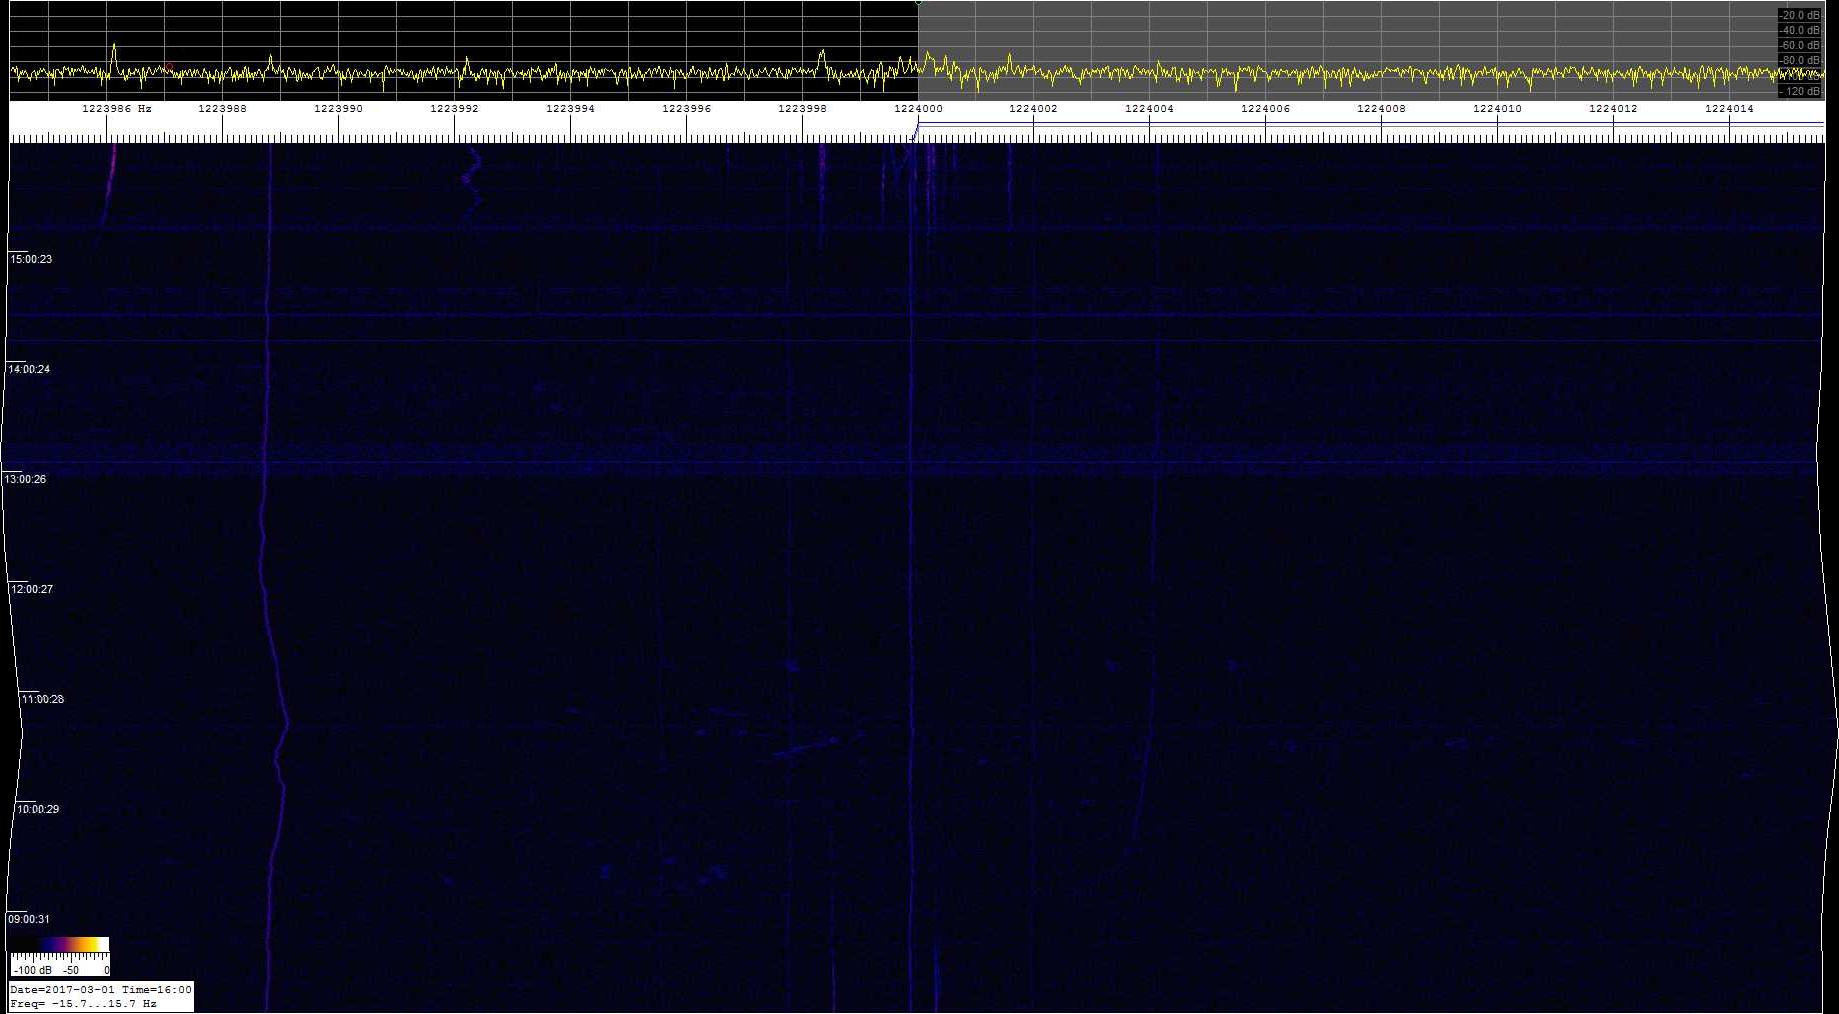Select the 14:00:24 waterfall time marker
This screenshot has width=1839, height=1014.
pyautogui.click(x=29, y=369)
